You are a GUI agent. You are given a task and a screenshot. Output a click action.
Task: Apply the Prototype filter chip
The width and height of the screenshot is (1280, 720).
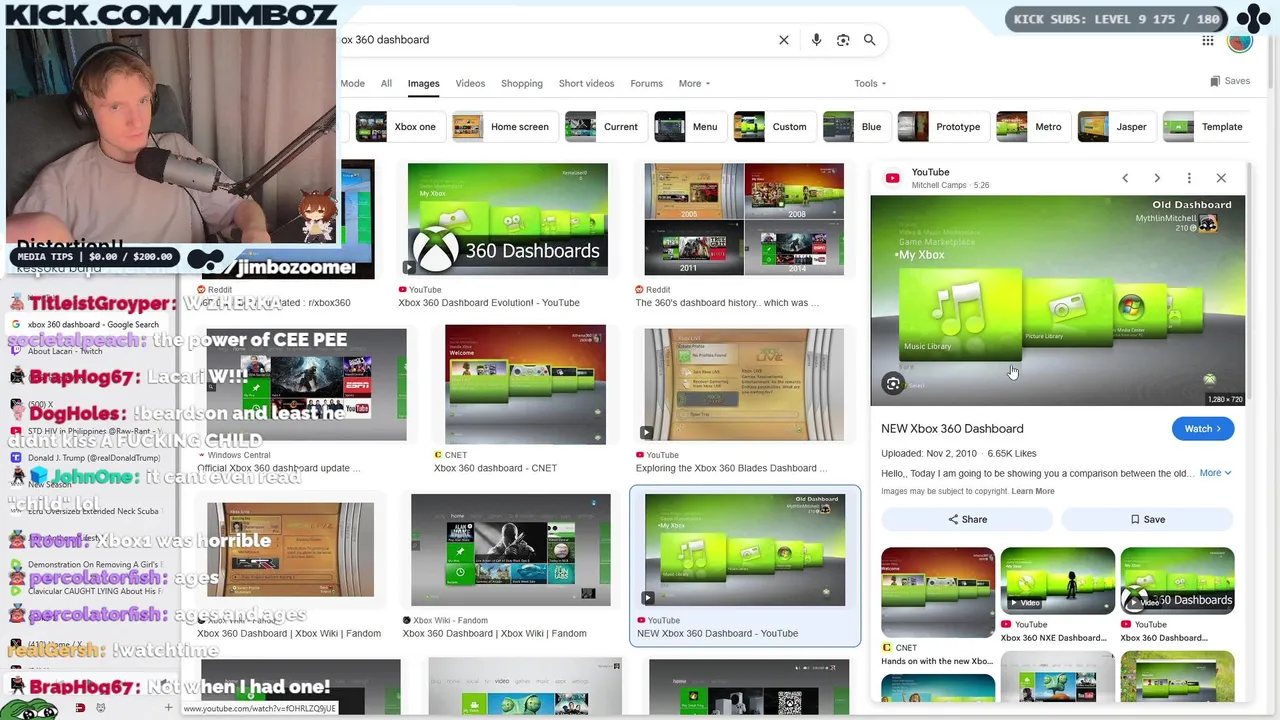point(941,127)
